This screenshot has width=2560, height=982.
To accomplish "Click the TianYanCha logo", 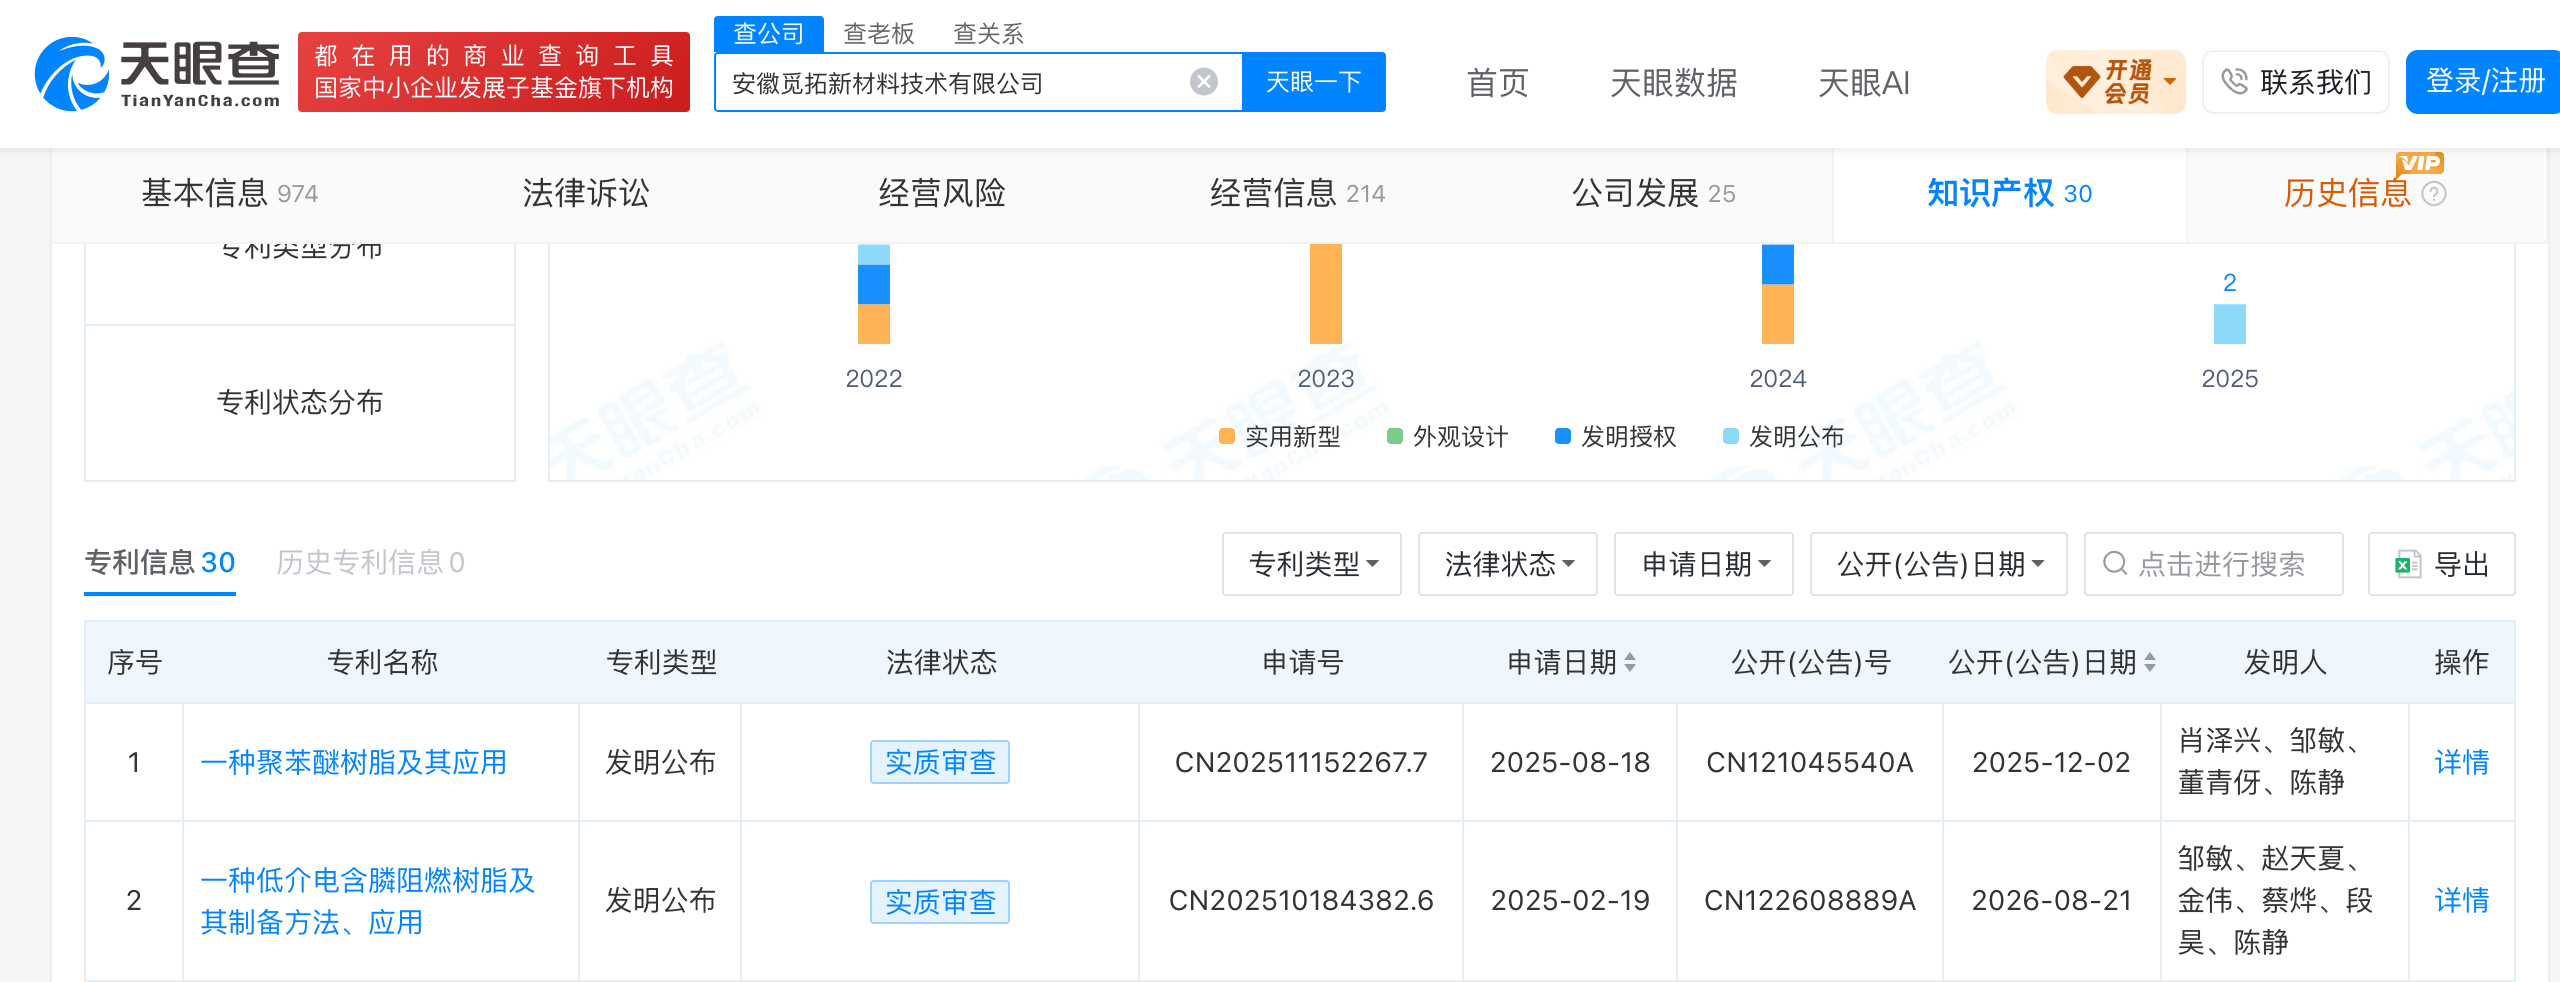I will [157, 74].
